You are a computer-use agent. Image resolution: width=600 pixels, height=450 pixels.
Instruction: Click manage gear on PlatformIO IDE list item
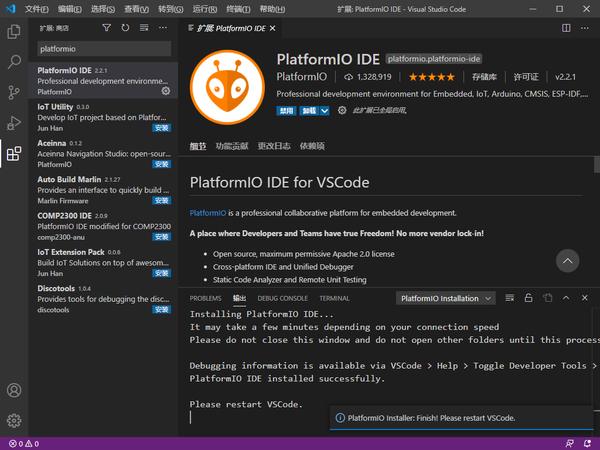166,91
